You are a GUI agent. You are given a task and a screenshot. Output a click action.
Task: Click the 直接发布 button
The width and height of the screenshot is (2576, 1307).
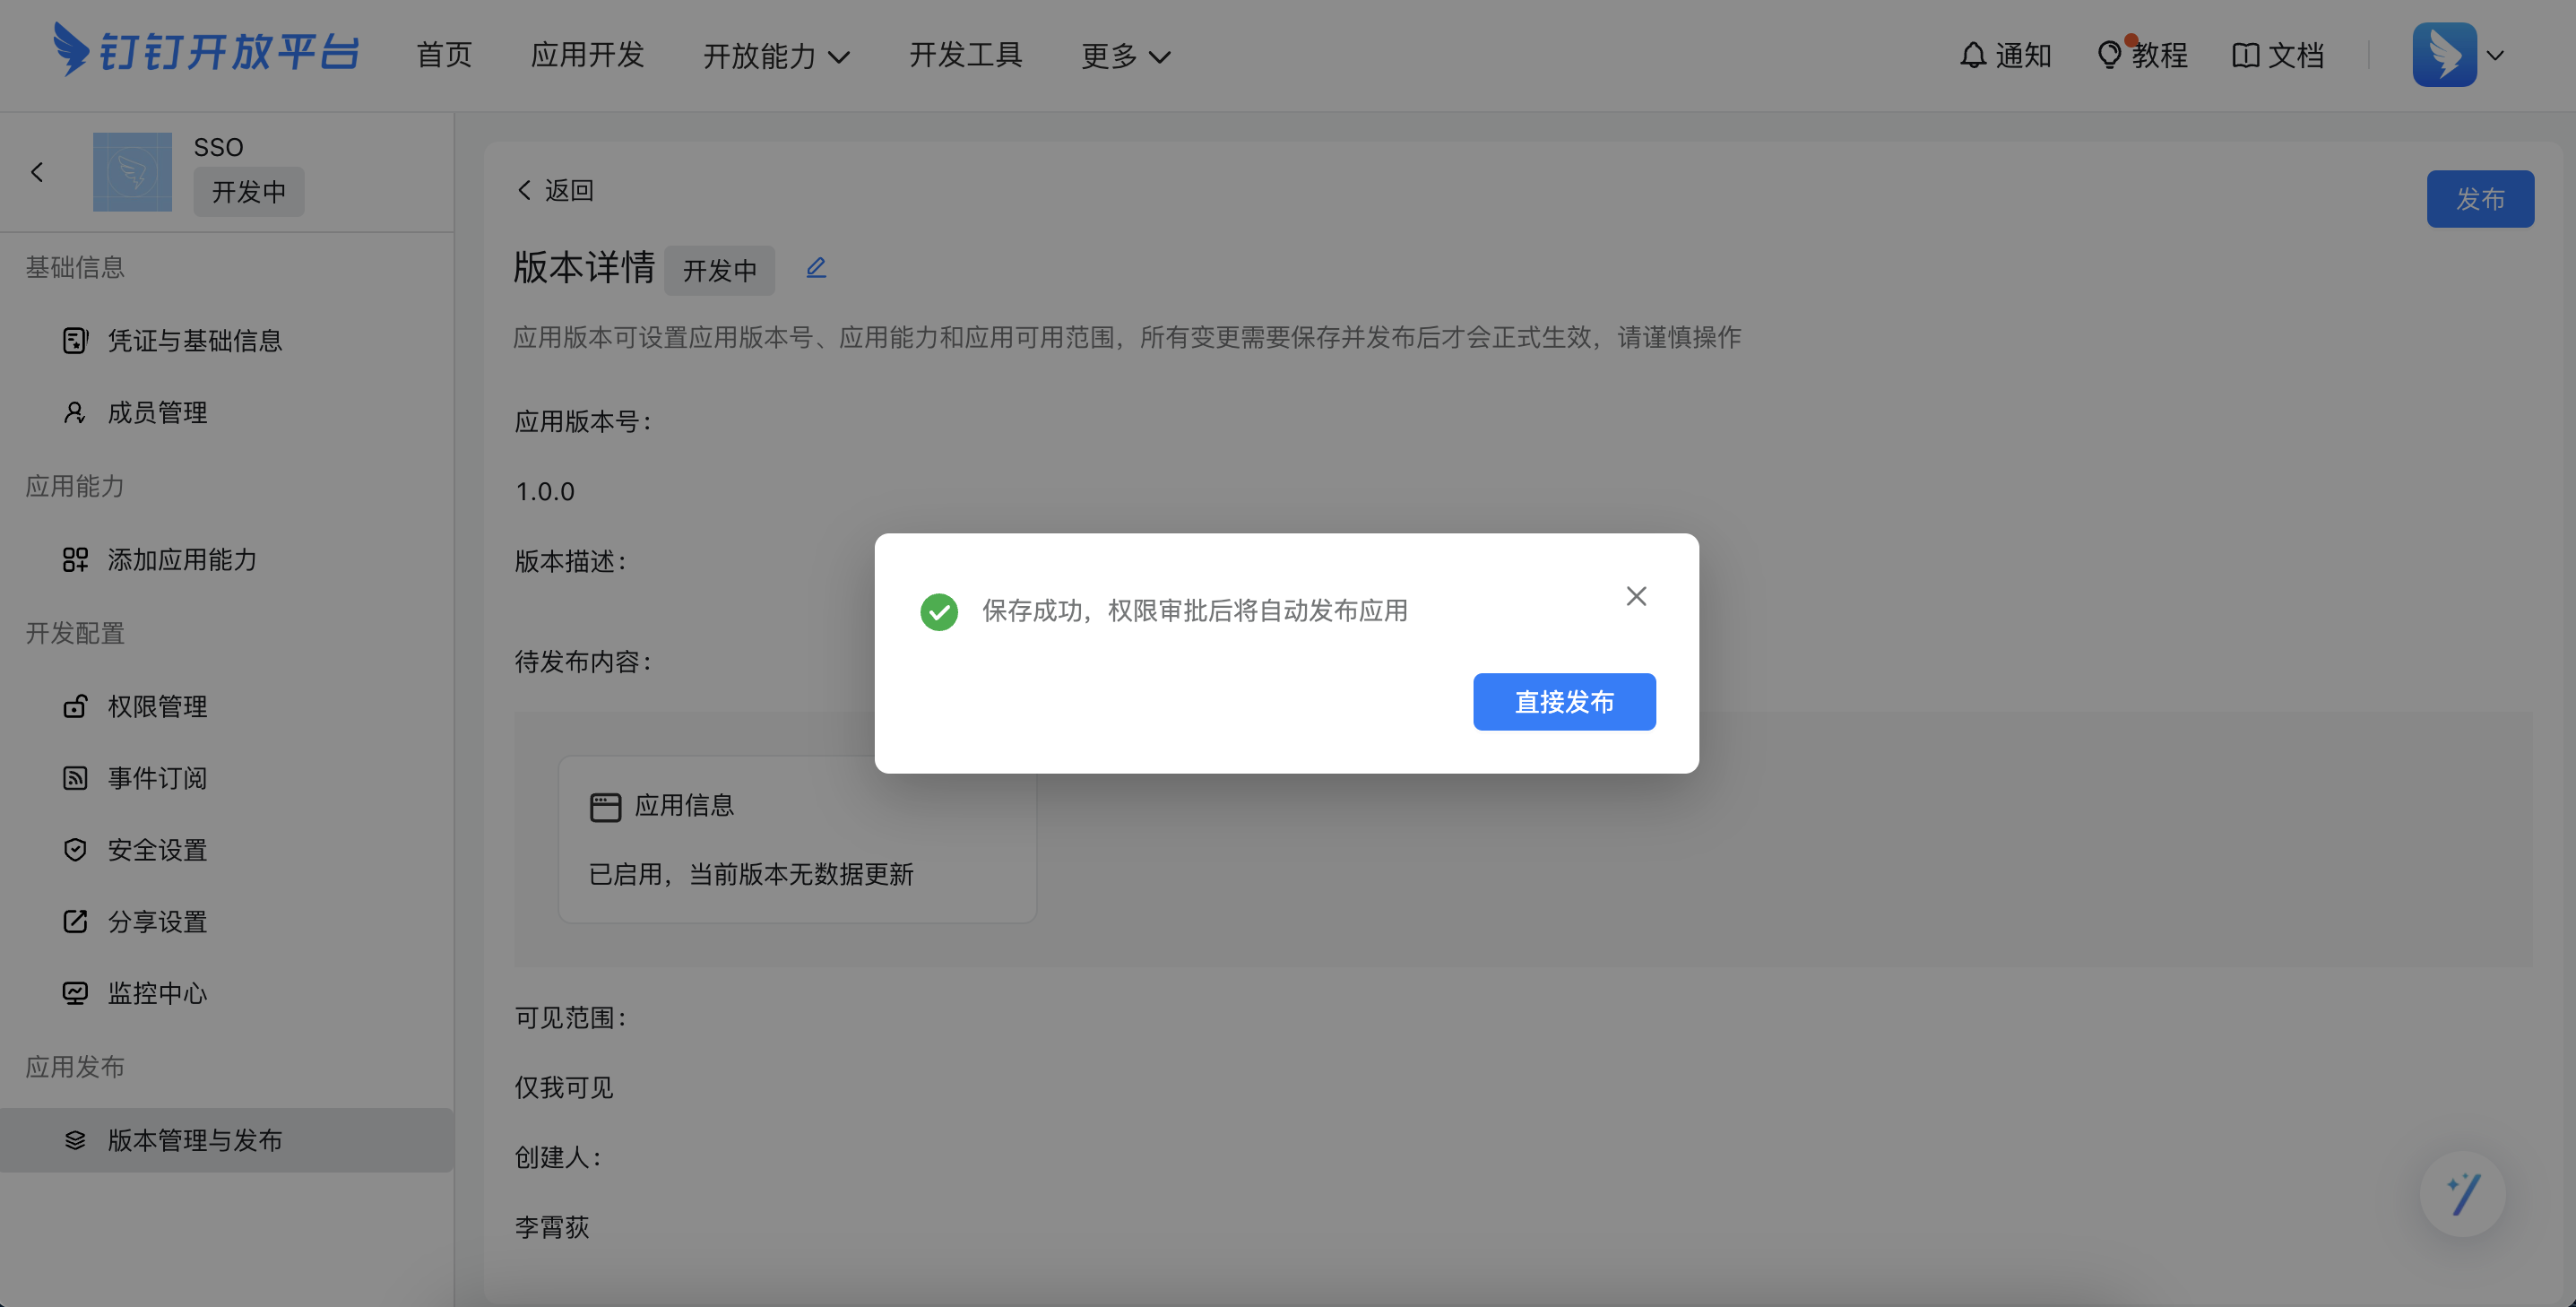point(1564,702)
